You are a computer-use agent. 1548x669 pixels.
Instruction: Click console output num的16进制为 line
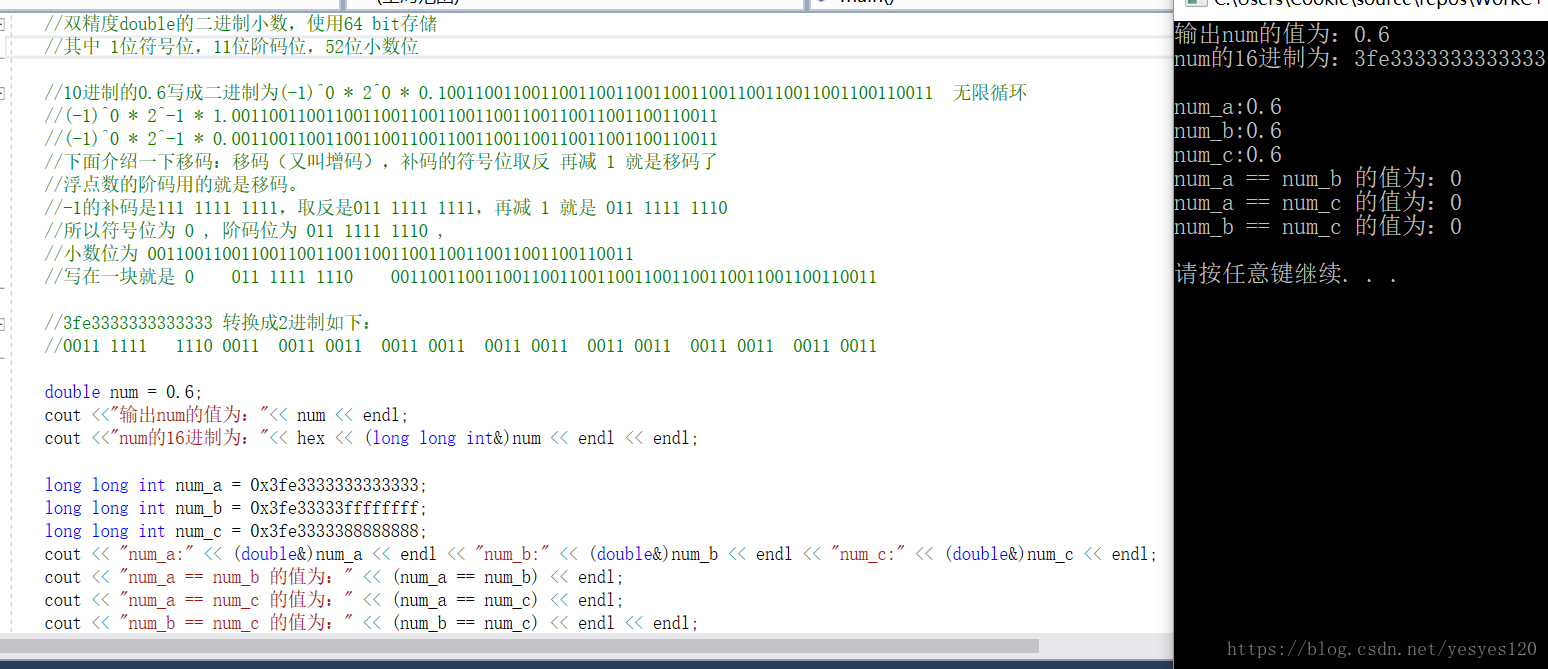(1360, 58)
